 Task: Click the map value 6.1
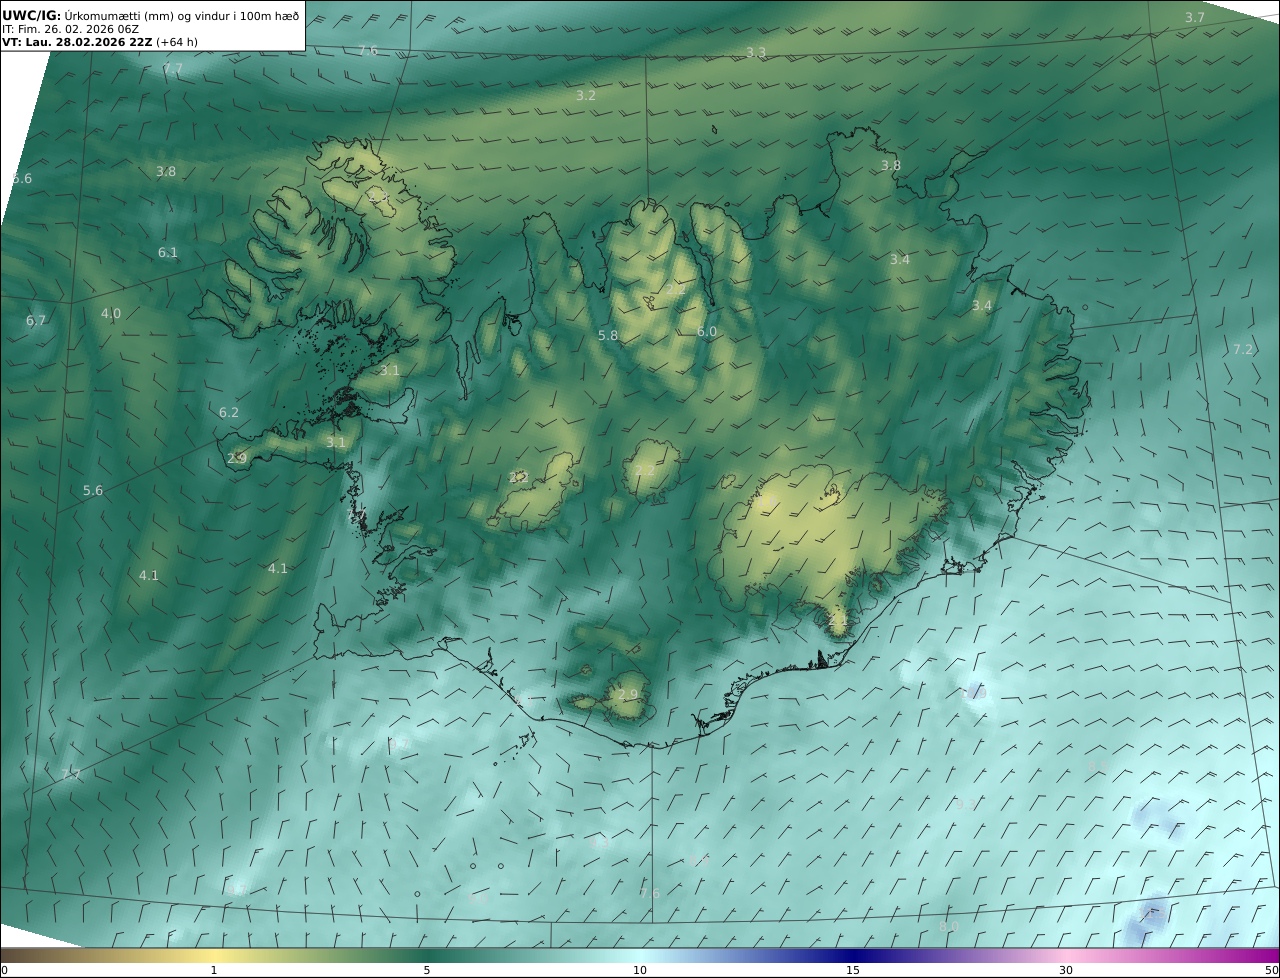click(167, 253)
